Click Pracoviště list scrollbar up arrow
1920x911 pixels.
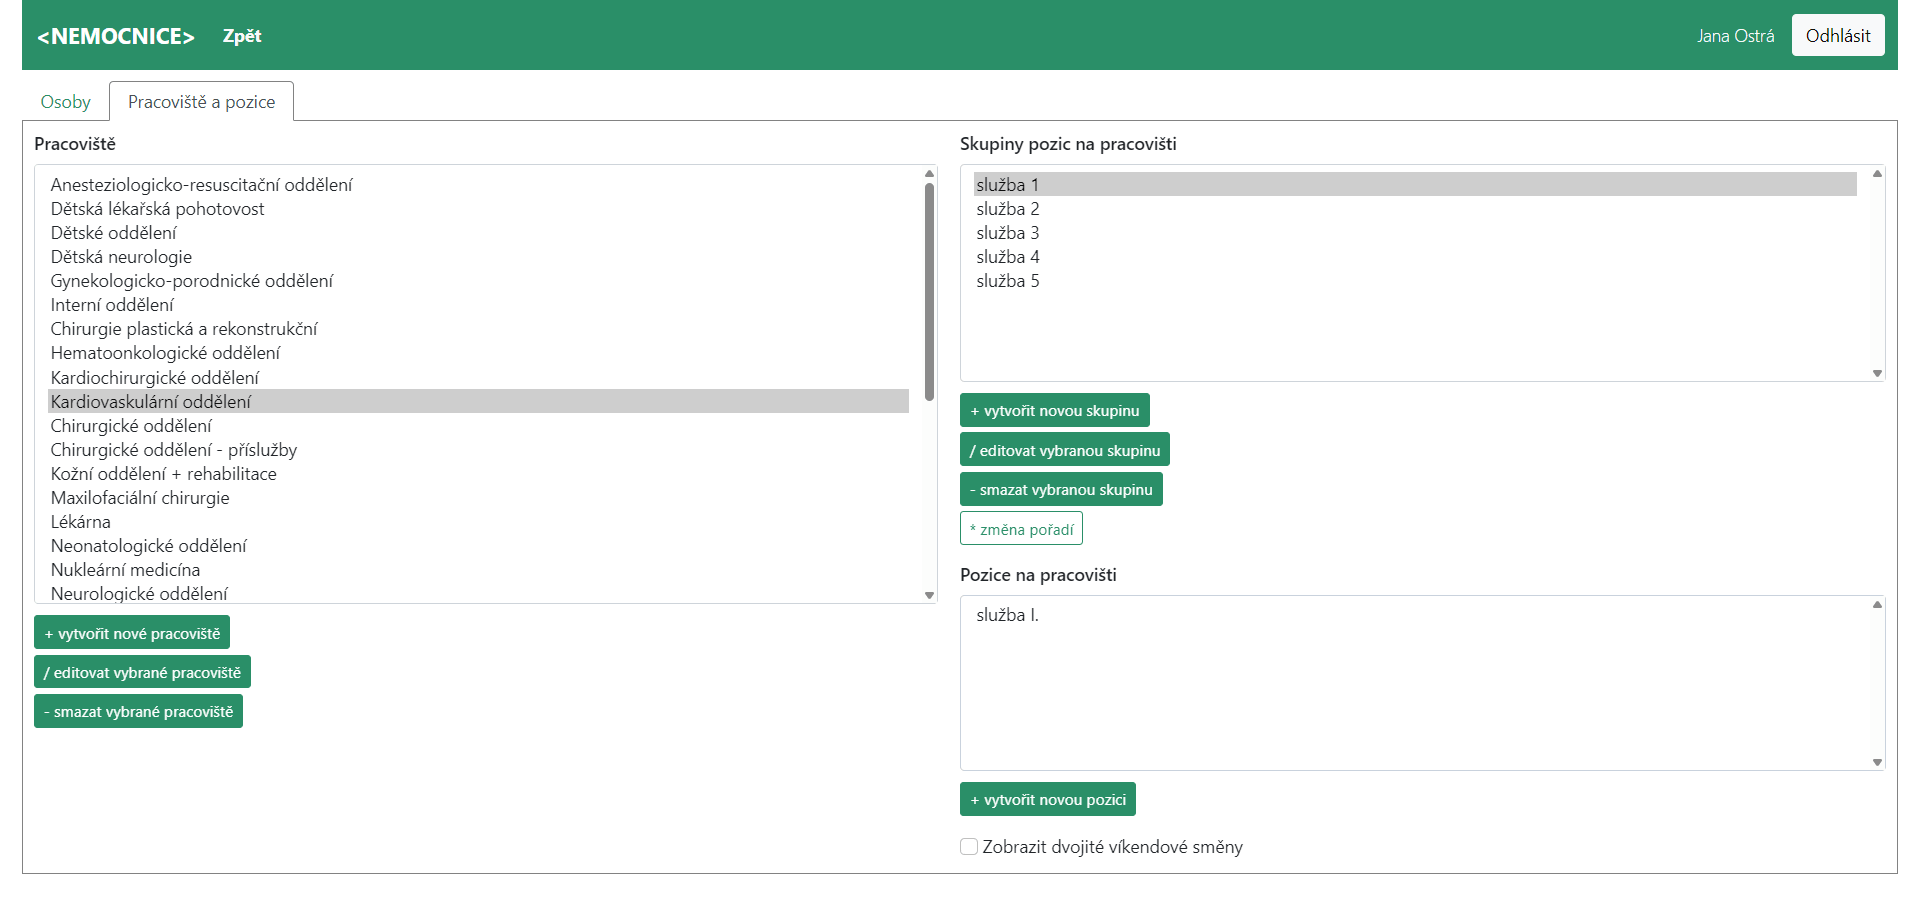[929, 174]
